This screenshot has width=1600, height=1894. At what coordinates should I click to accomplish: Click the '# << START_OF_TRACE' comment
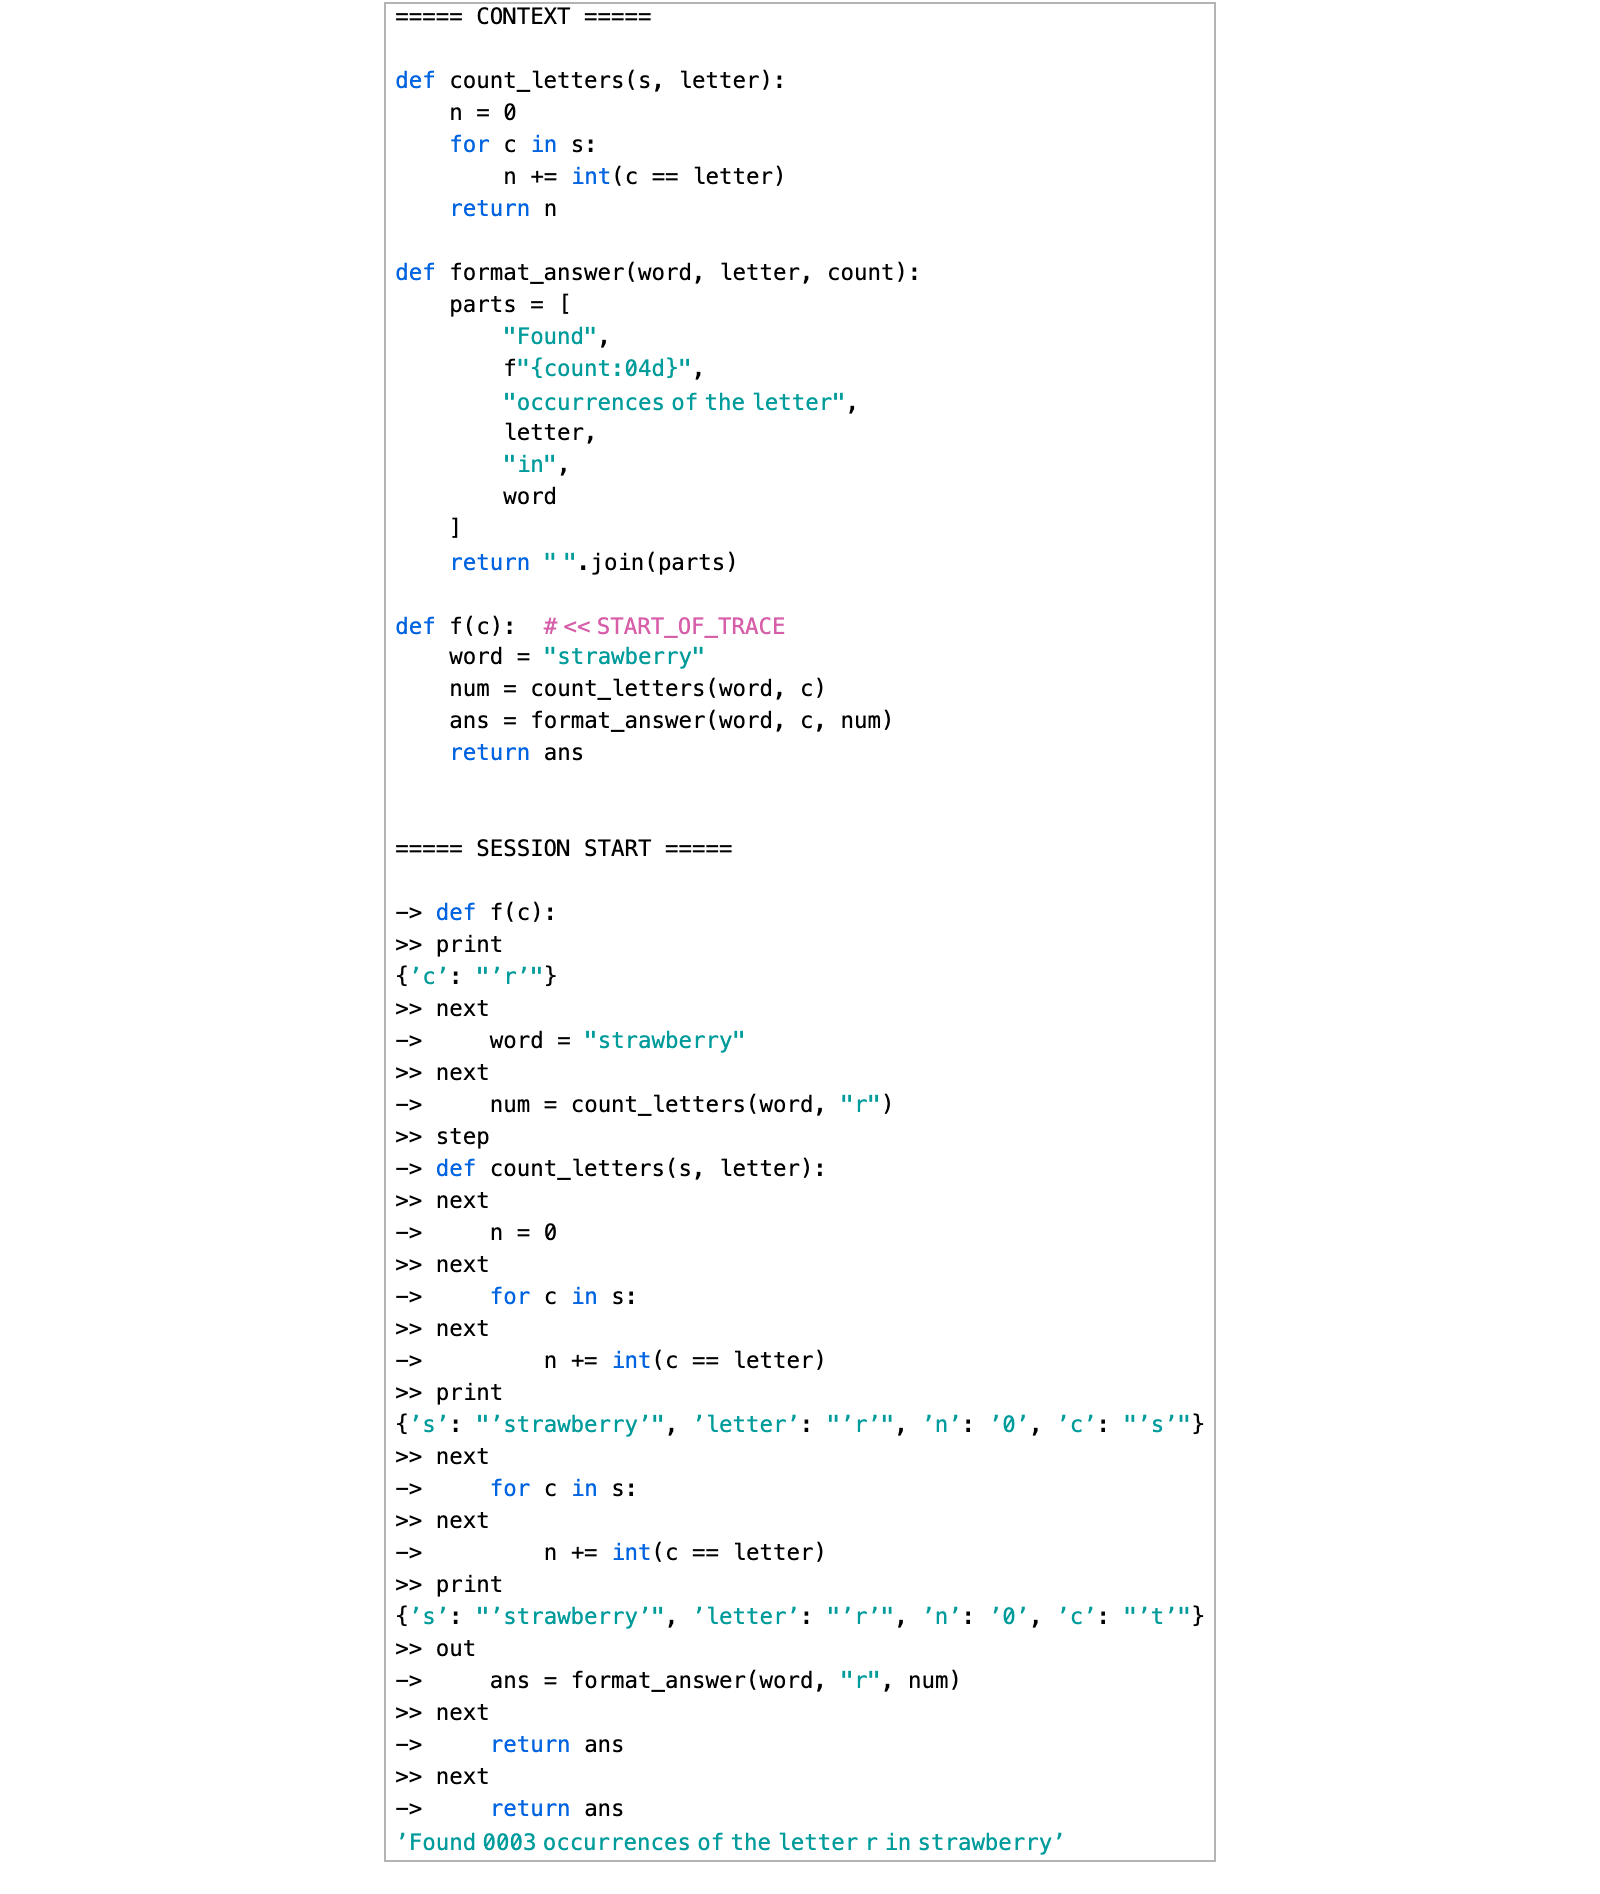click(x=664, y=627)
